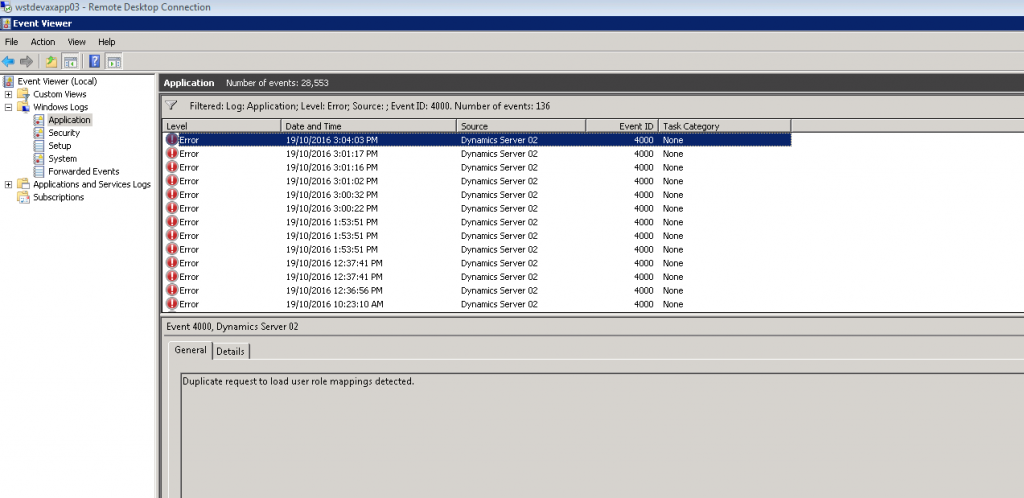Select event dated 19/10/2016 3:00:32 PM
The height and width of the screenshot is (498, 1024).
coord(477,195)
